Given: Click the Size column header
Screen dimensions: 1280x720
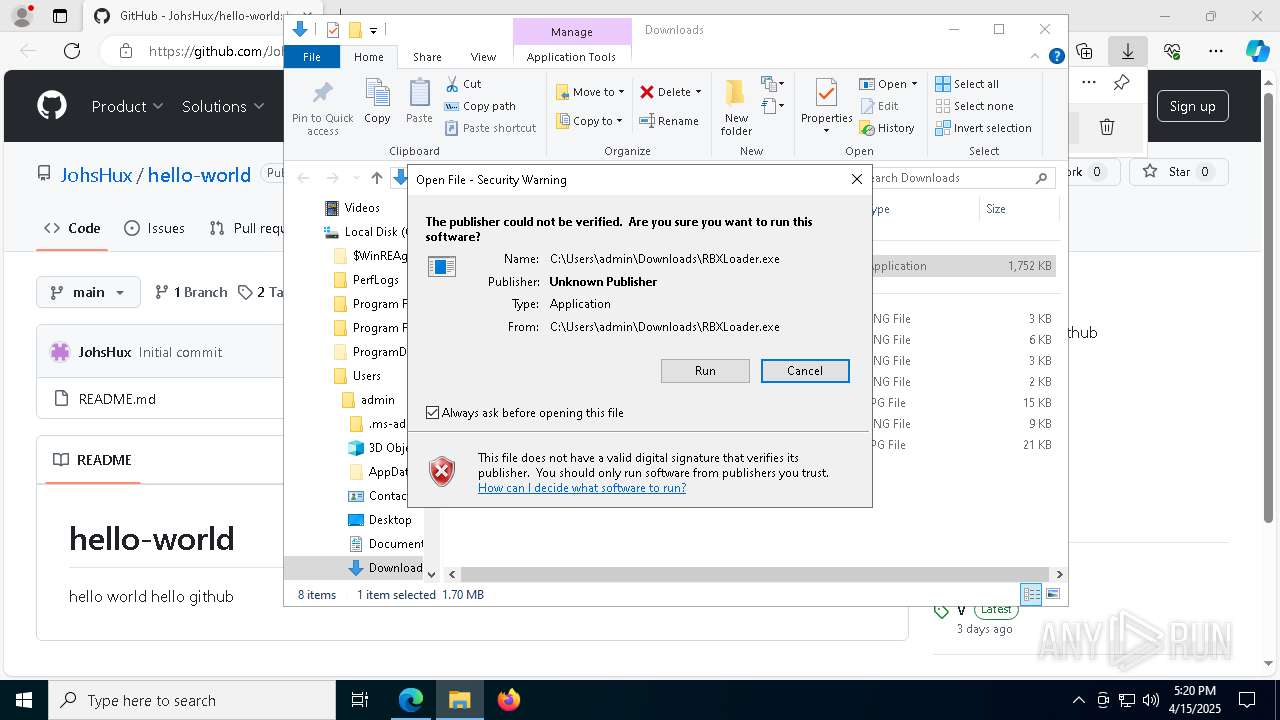Looking at the screenshot, I should (x=1019, y=209).
